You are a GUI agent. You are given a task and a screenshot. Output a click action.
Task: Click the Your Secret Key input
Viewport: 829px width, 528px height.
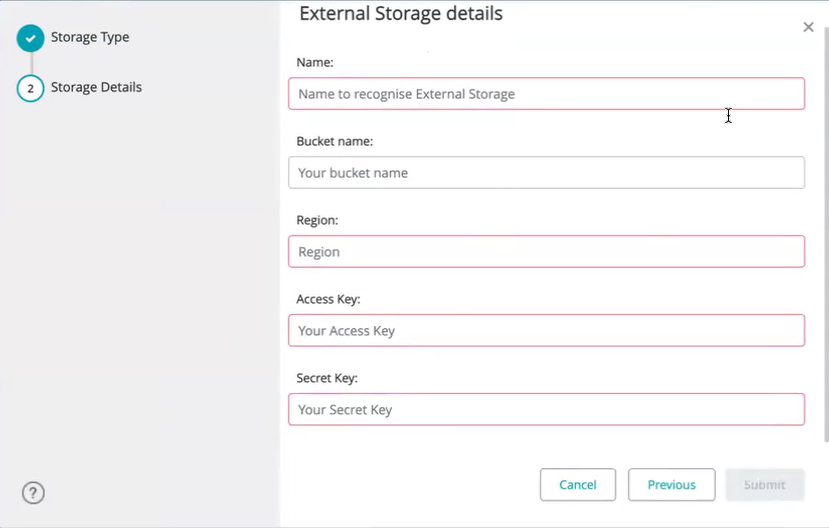tap(546, 410)
